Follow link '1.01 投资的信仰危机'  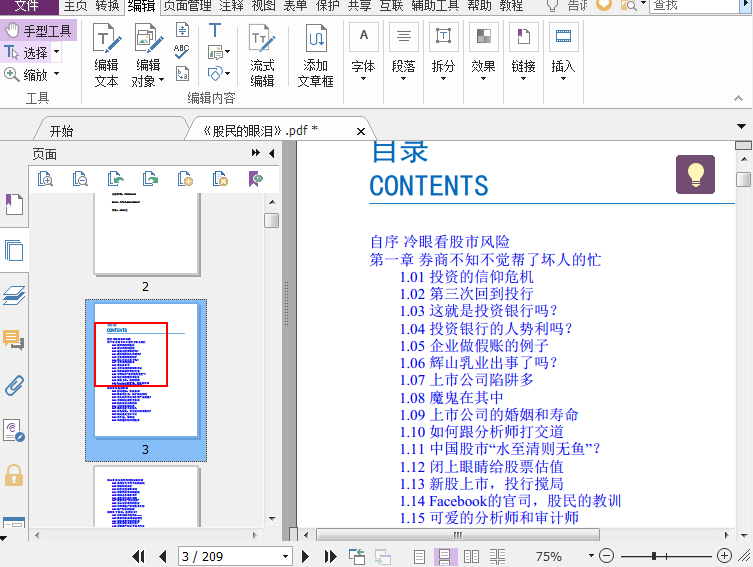[x=466, y=277]
